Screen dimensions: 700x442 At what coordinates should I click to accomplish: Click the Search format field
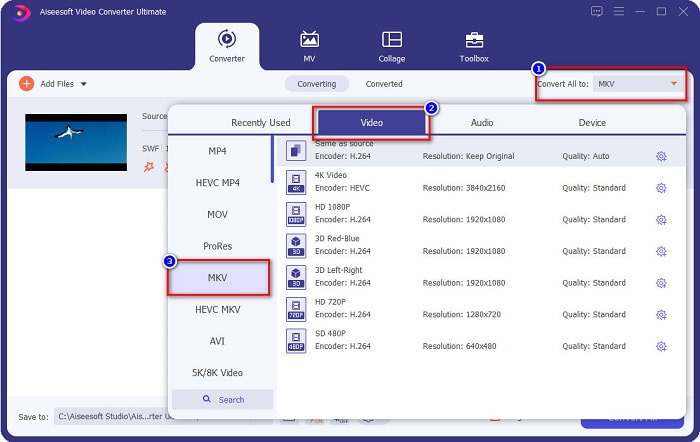[222, 400]
